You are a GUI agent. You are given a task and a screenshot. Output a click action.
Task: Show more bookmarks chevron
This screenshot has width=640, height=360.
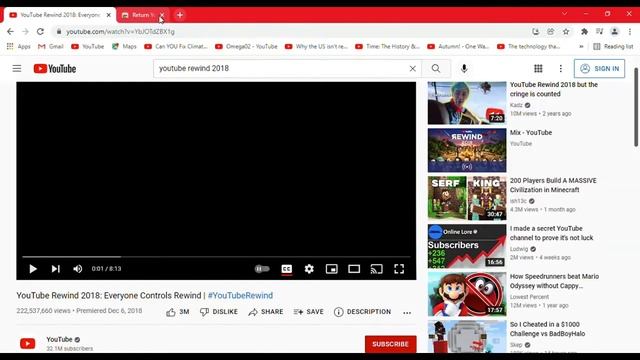[x=581, y=47]
